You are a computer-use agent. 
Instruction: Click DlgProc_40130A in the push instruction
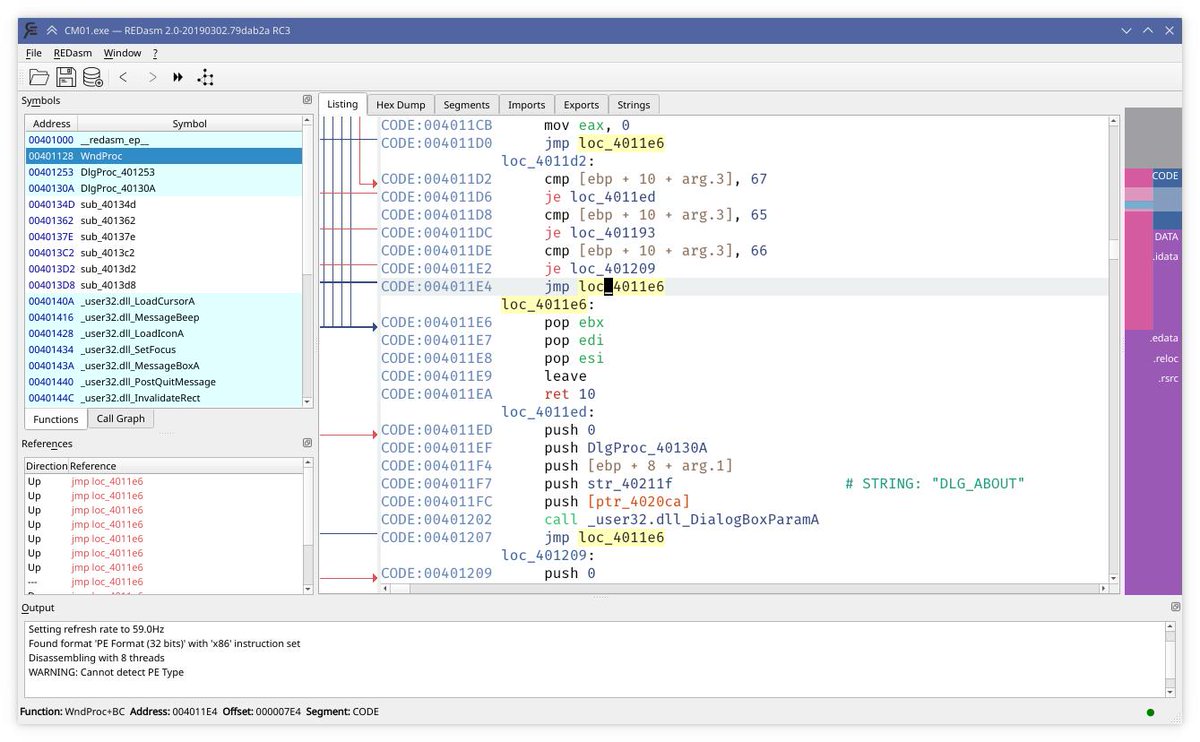coord(647,448)
